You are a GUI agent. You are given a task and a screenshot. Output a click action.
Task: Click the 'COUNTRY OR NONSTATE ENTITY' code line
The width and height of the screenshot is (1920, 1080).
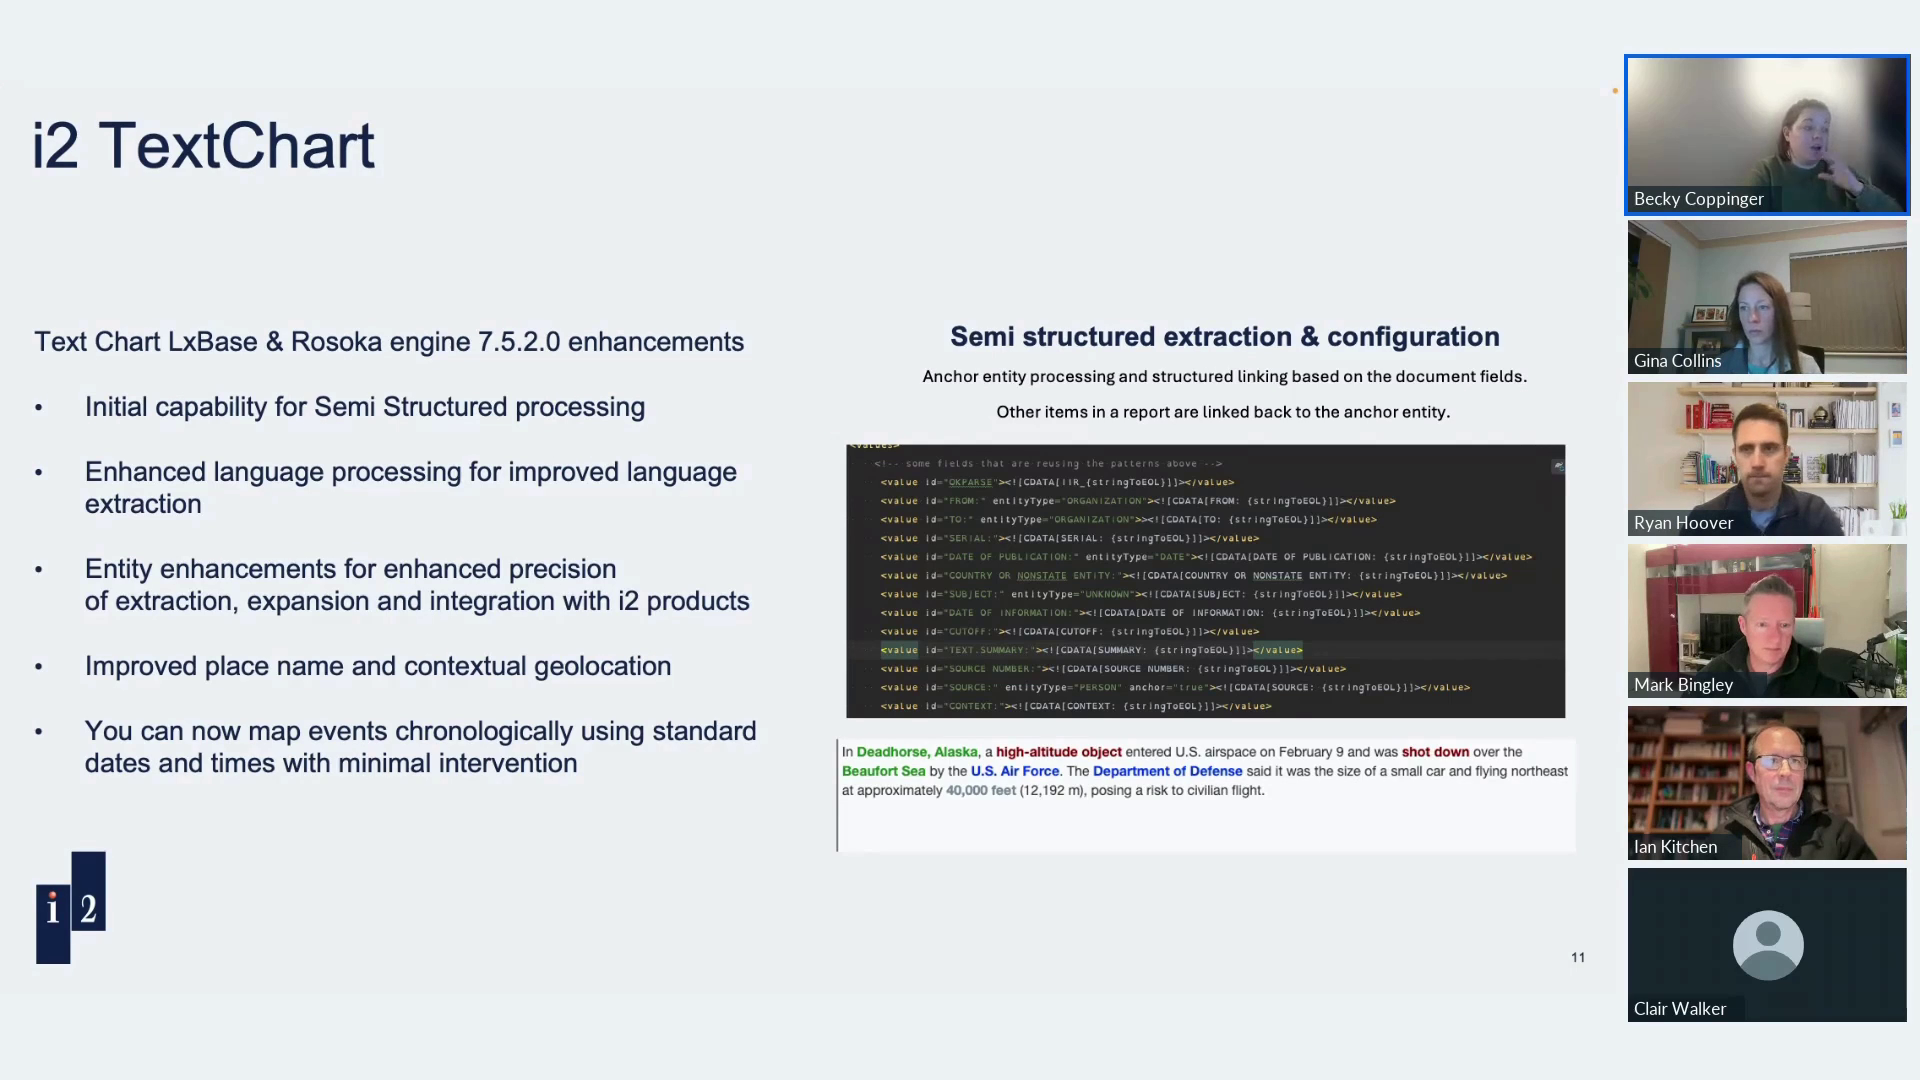[x=1193, y=576]
